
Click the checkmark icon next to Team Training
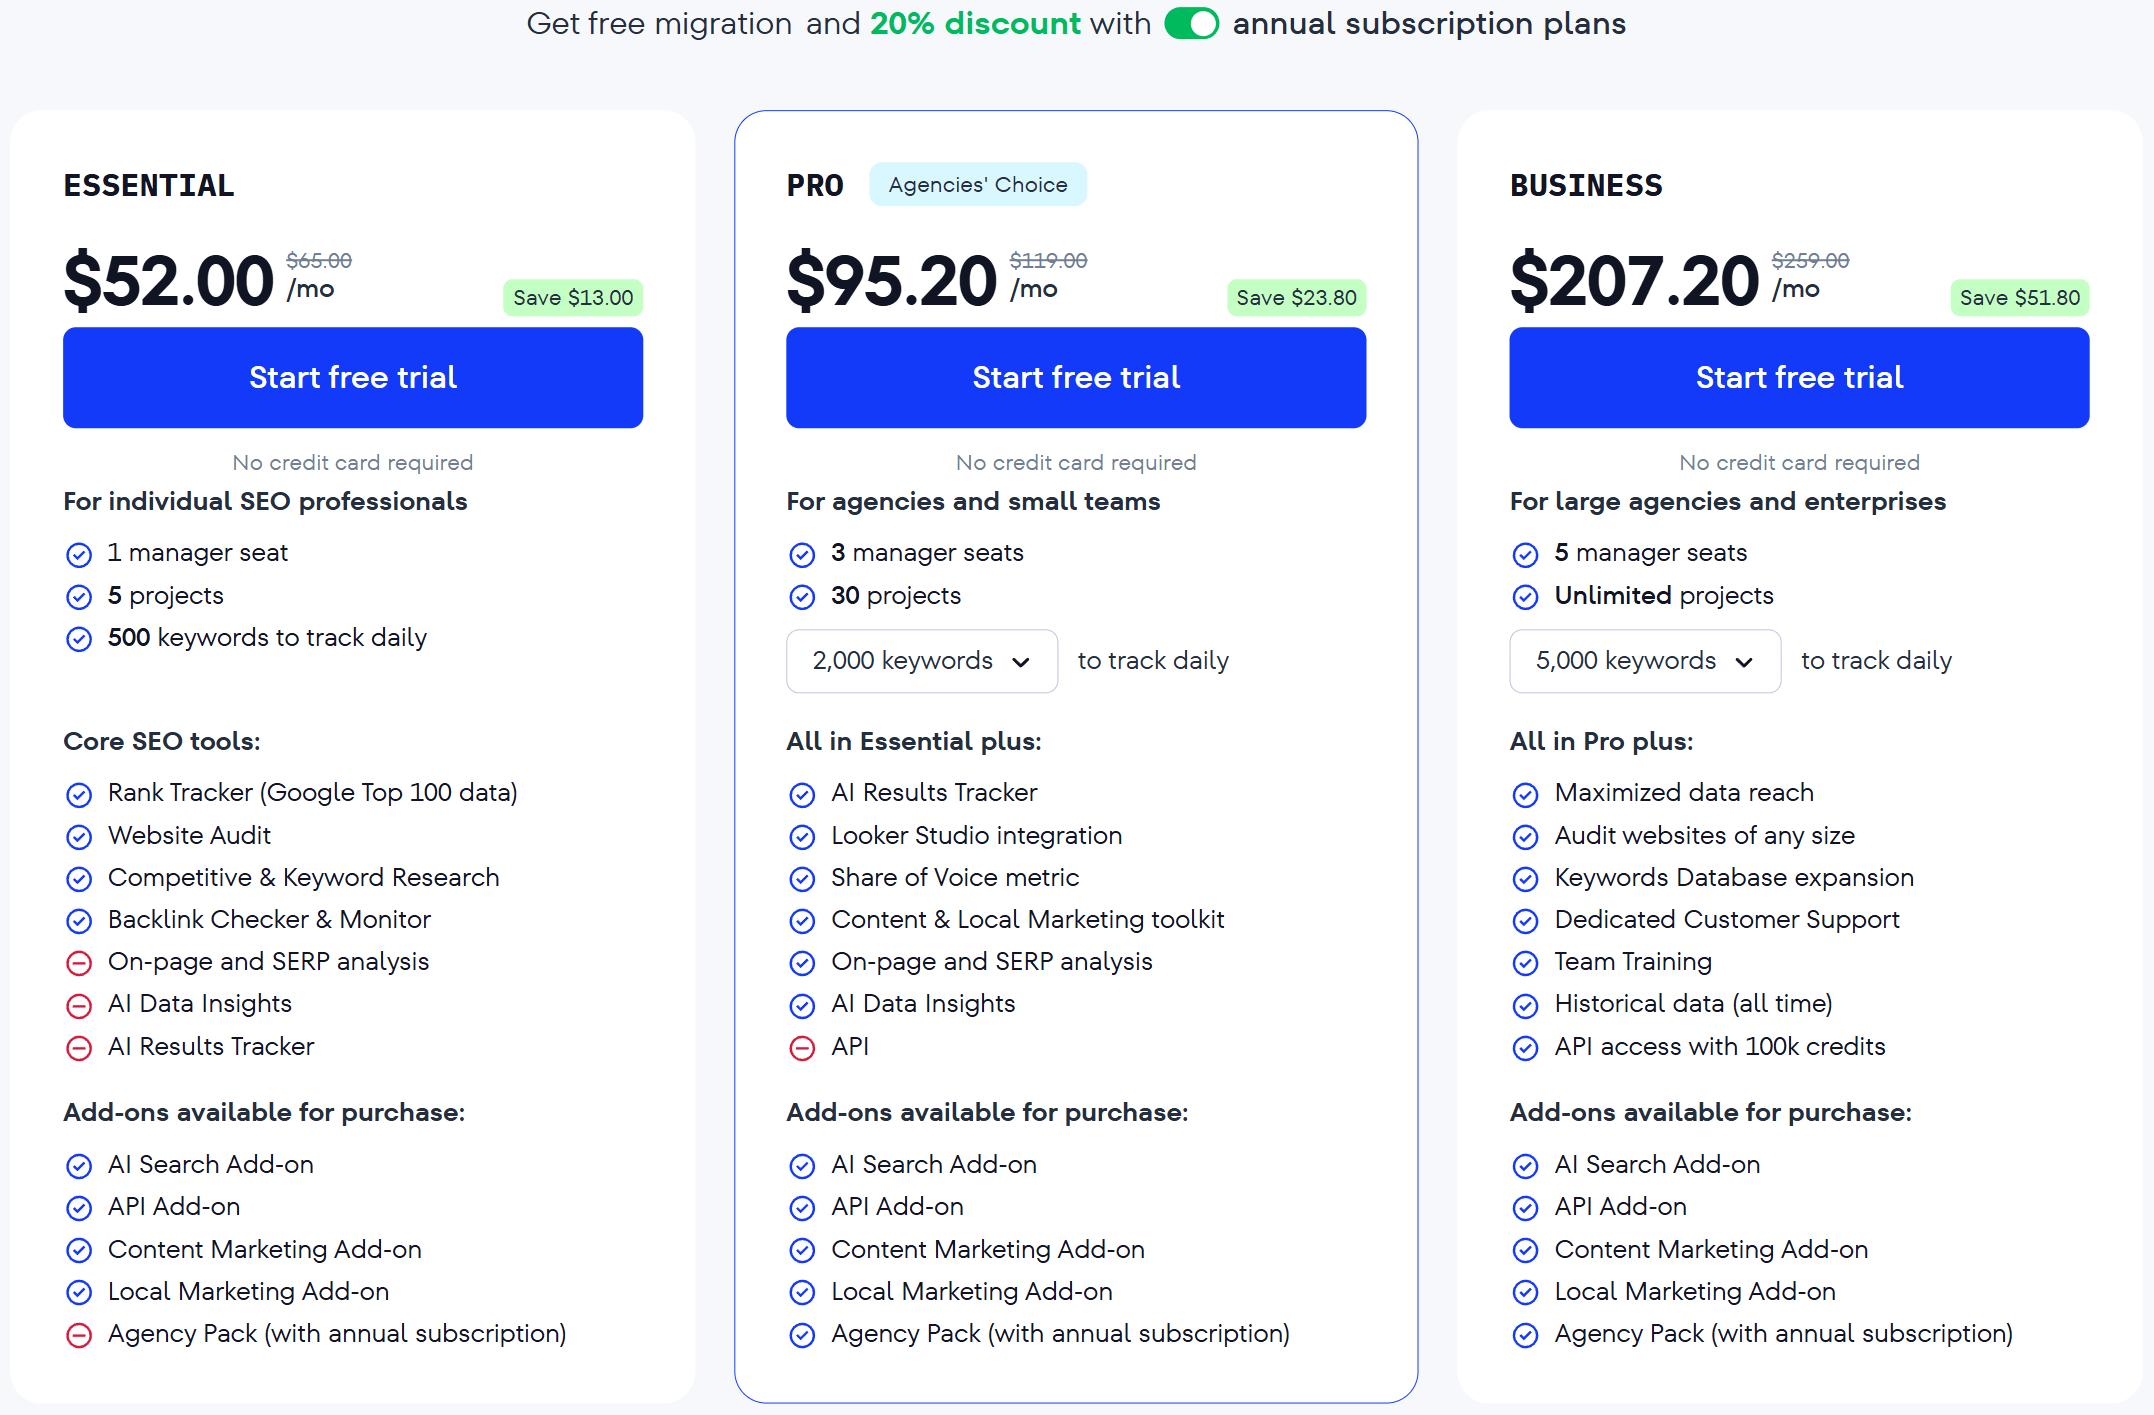1526,963
